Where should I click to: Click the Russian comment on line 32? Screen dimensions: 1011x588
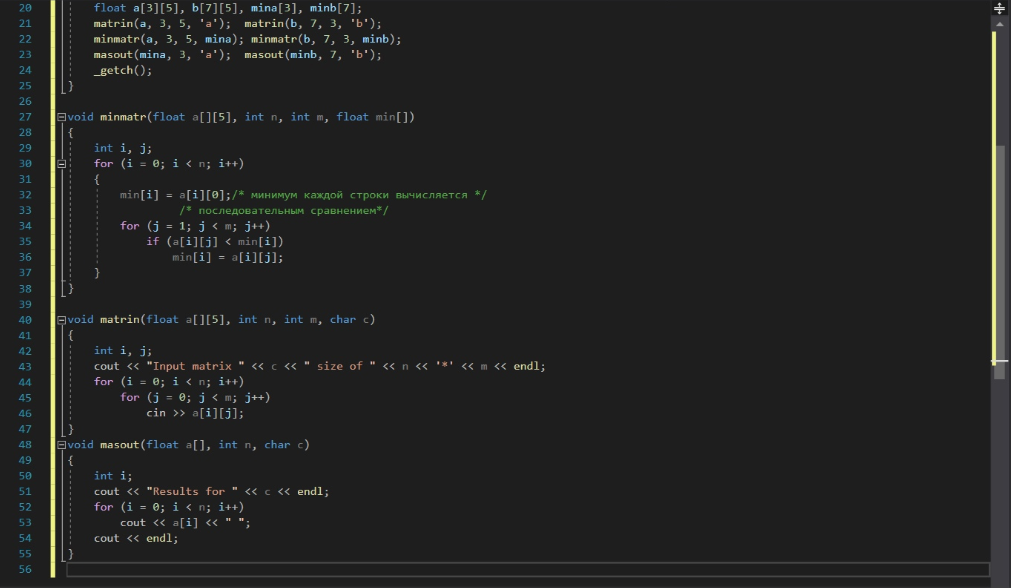(x=359, y=195)
